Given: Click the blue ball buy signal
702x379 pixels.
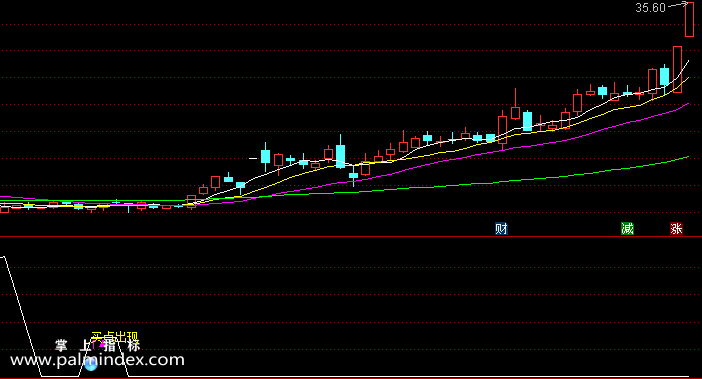Looking at the screenshot, I should [x=91, y=365].
